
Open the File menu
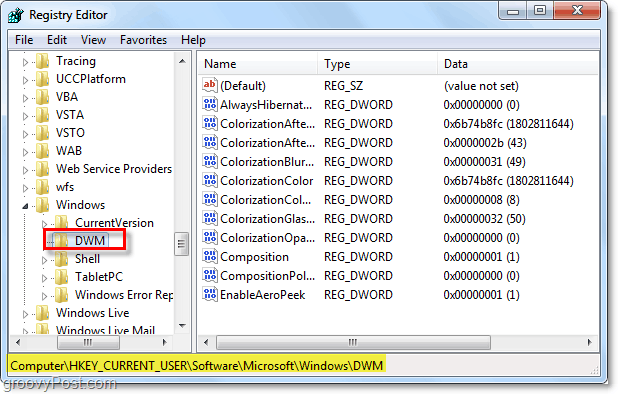coord(24,40)
